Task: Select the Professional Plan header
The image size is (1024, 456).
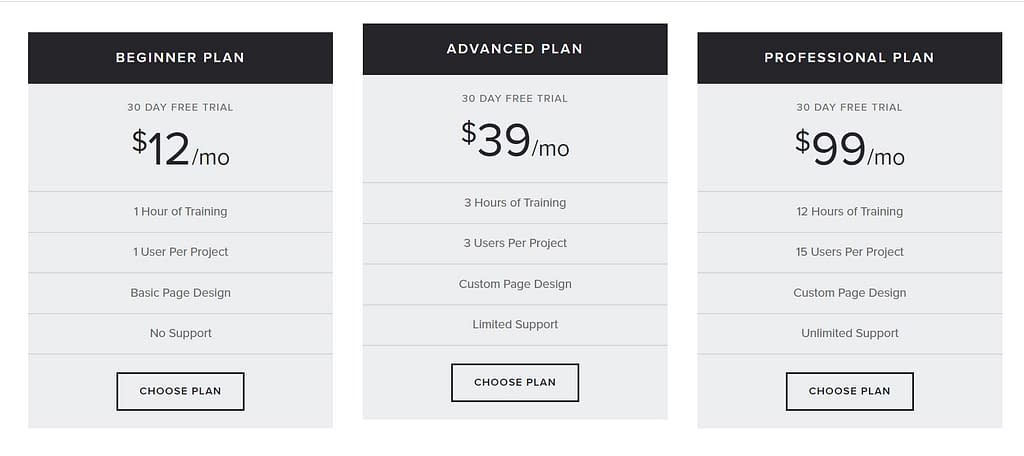Action: pyautogui.click(x=850, y=57)
